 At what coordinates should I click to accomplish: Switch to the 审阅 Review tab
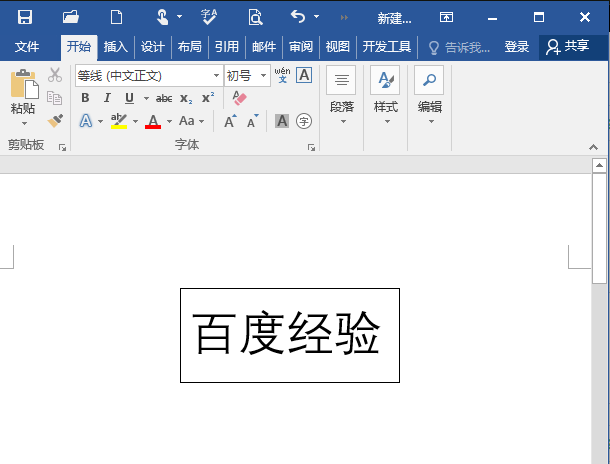(x=301, y=47)
